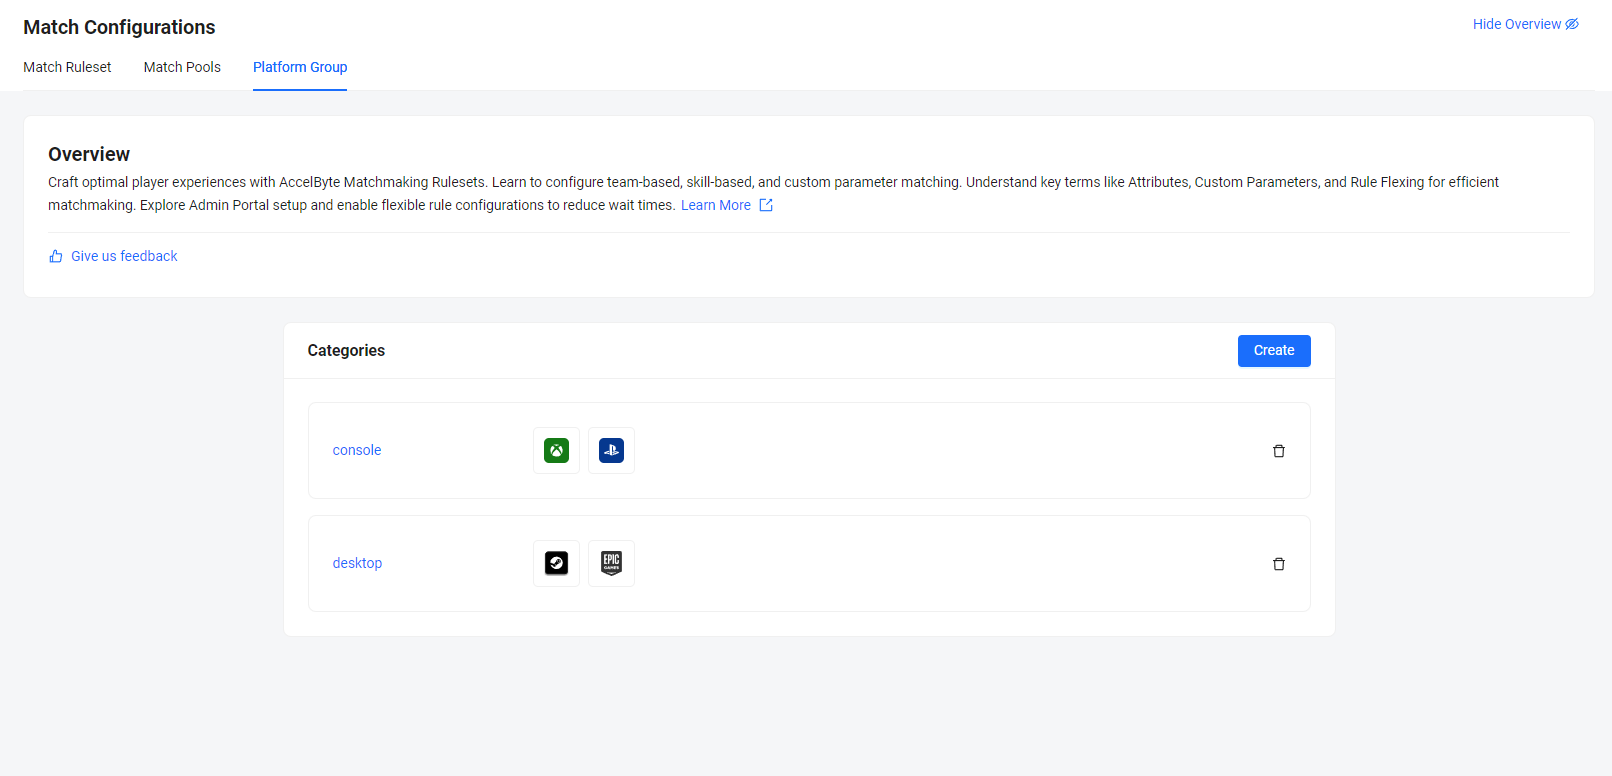
Task: Click the Create button in Categories
Action: pos(1274,351)
